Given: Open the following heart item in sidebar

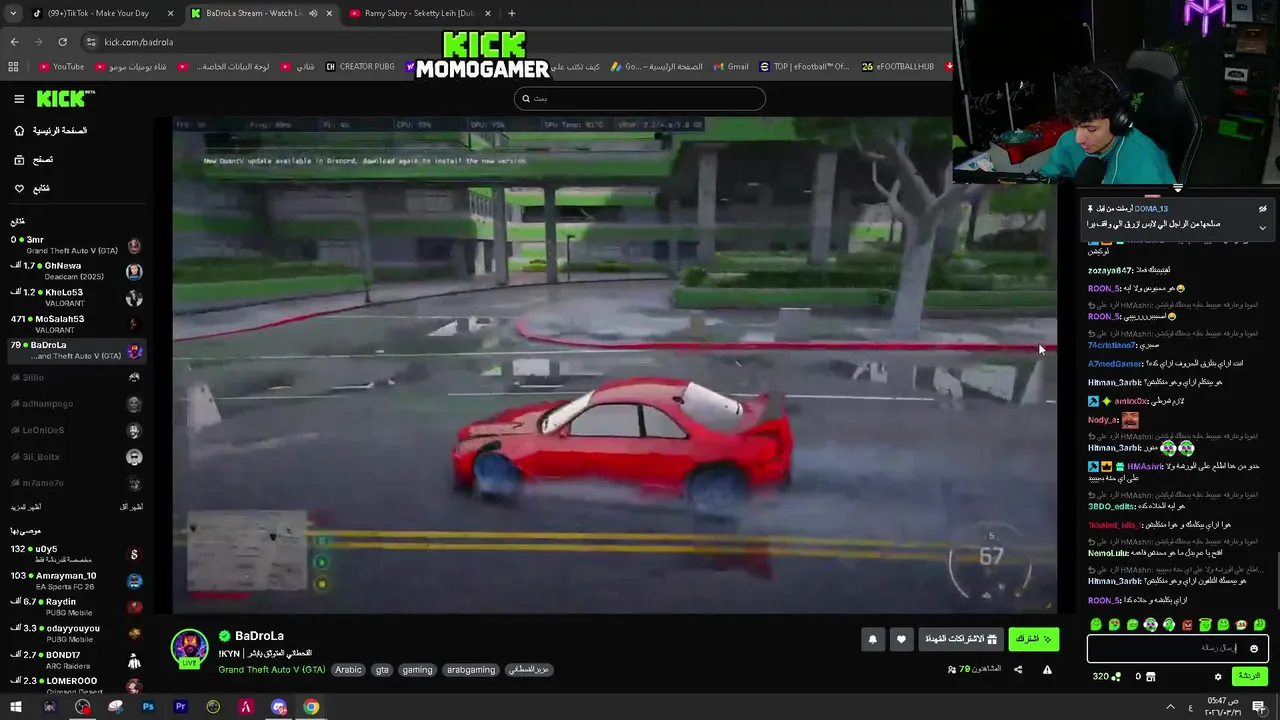Looking at the screenshot, I should [x=33, y=188].
